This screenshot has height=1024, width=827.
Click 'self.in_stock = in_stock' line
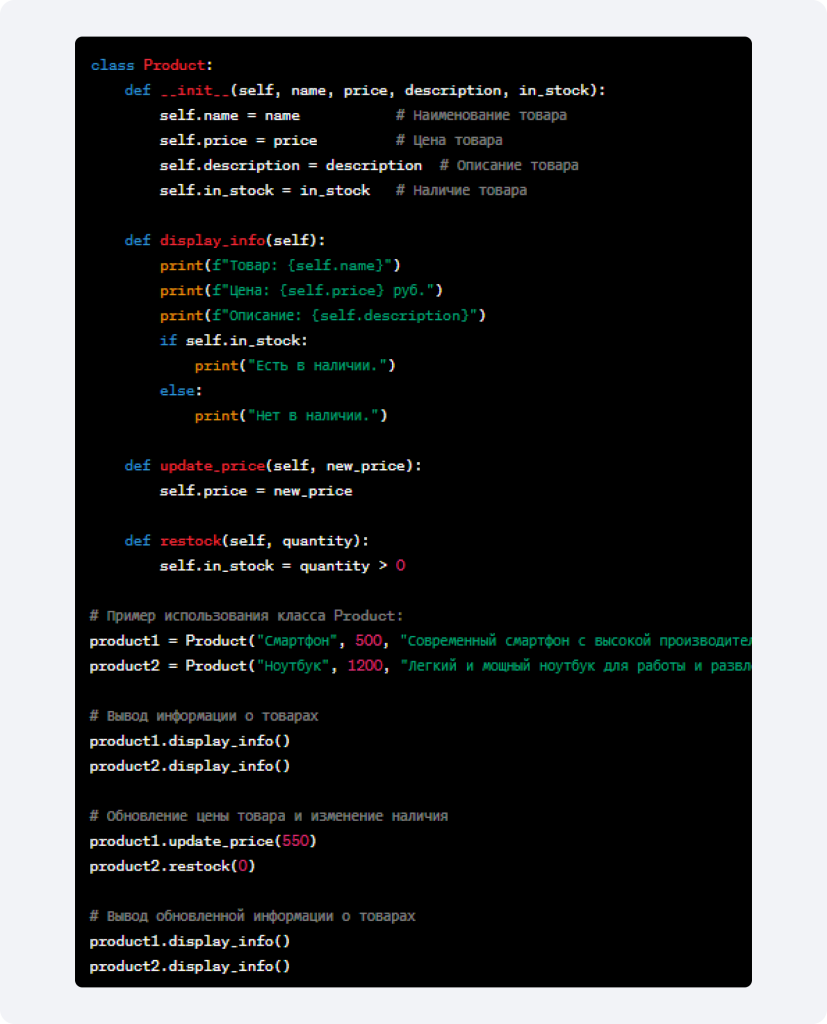pyautogui.click(x=265, y=191)
